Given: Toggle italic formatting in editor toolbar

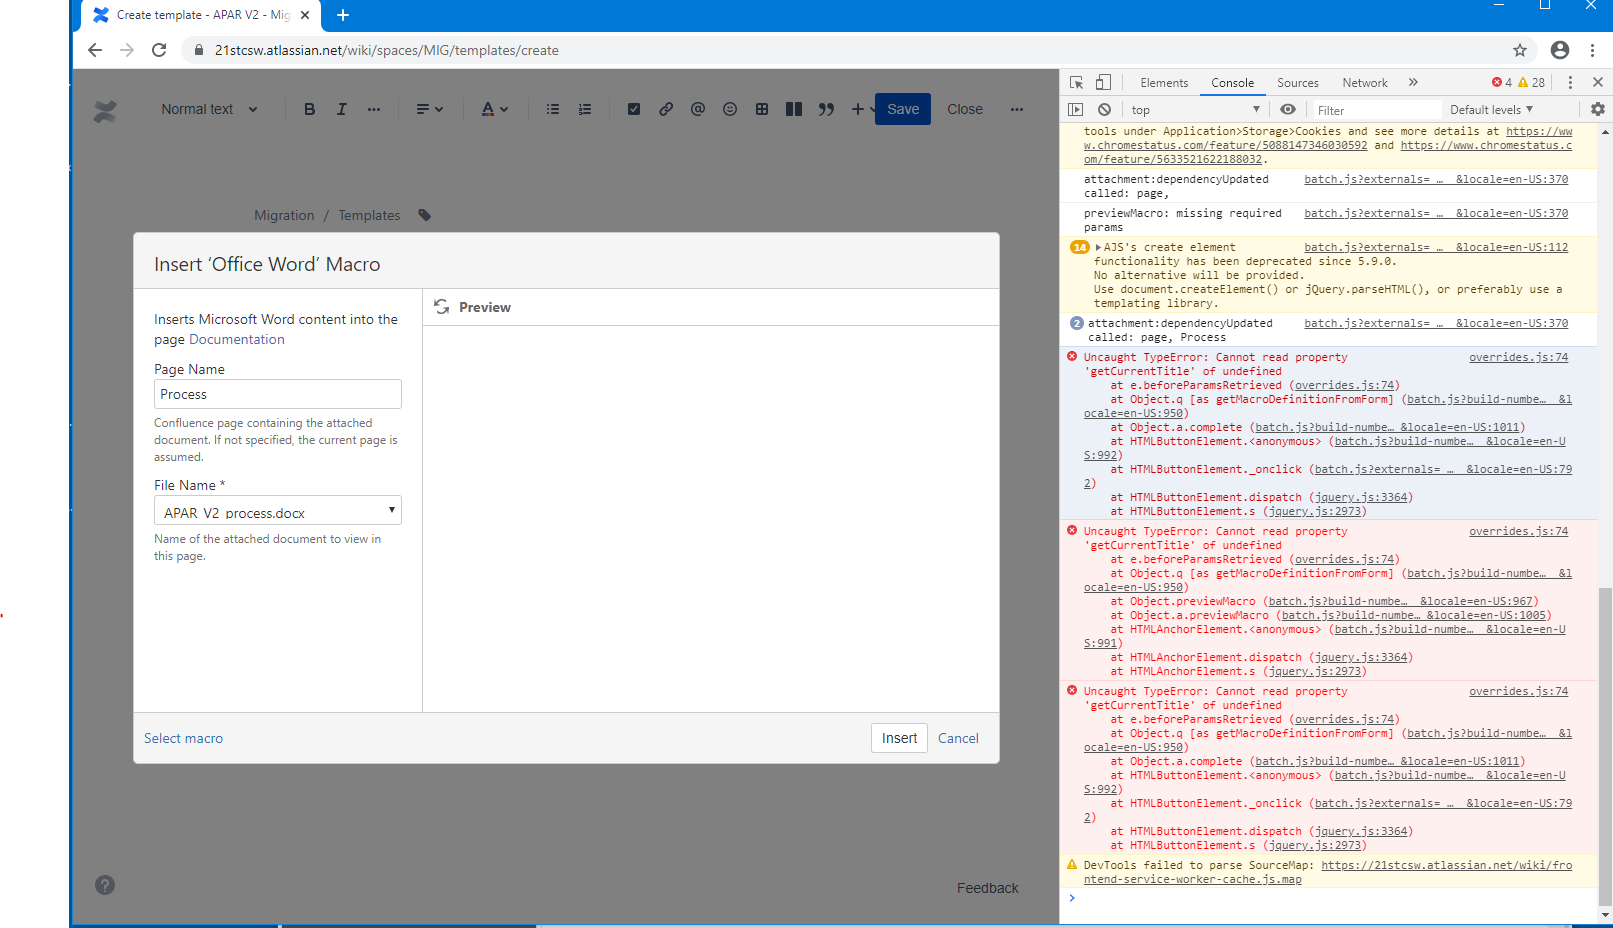Looking at the screenshot, I should coord(342,109).
